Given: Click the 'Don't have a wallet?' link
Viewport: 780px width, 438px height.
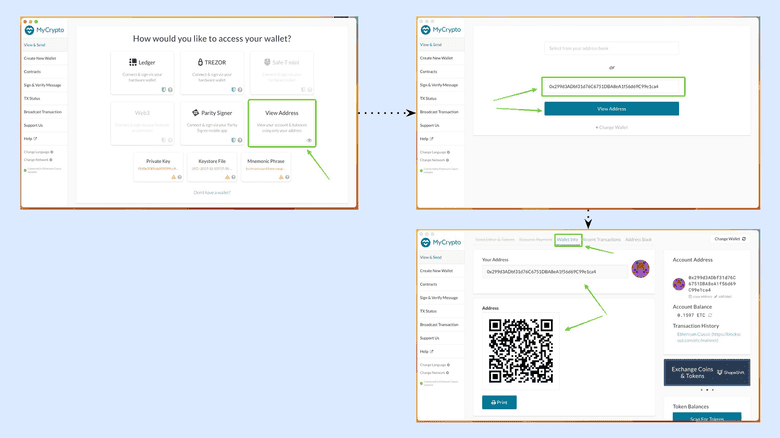Looking at the screenshot, I should [x=211, y=191].
